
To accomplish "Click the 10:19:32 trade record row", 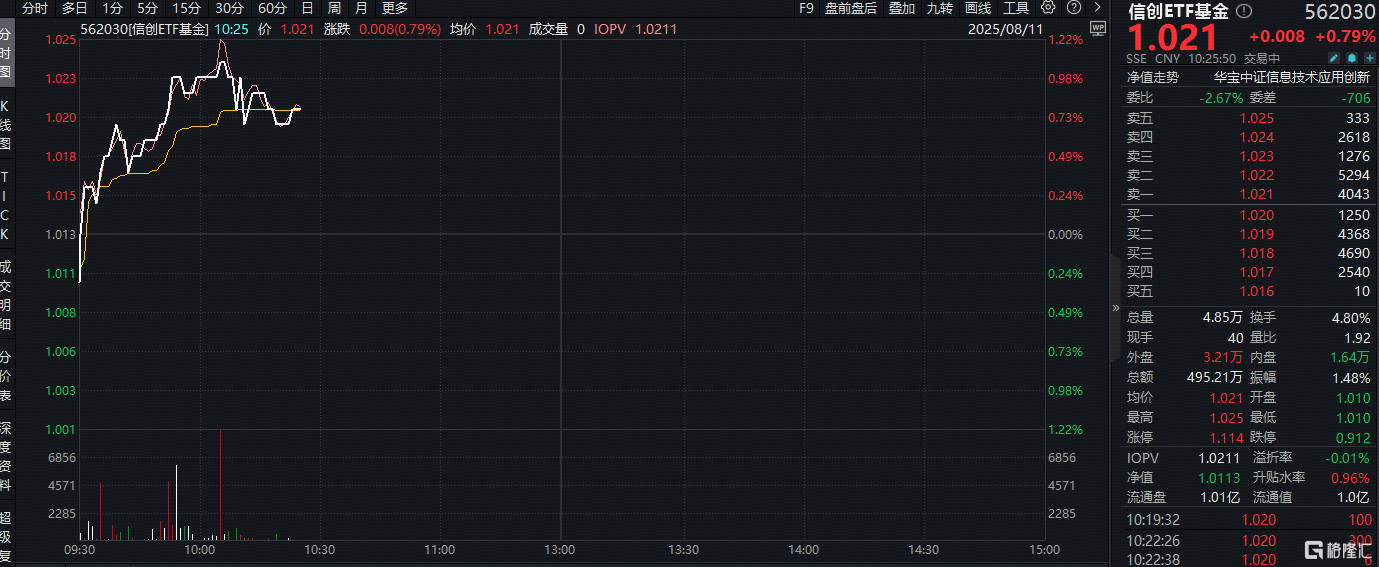I will [1248, 520].
